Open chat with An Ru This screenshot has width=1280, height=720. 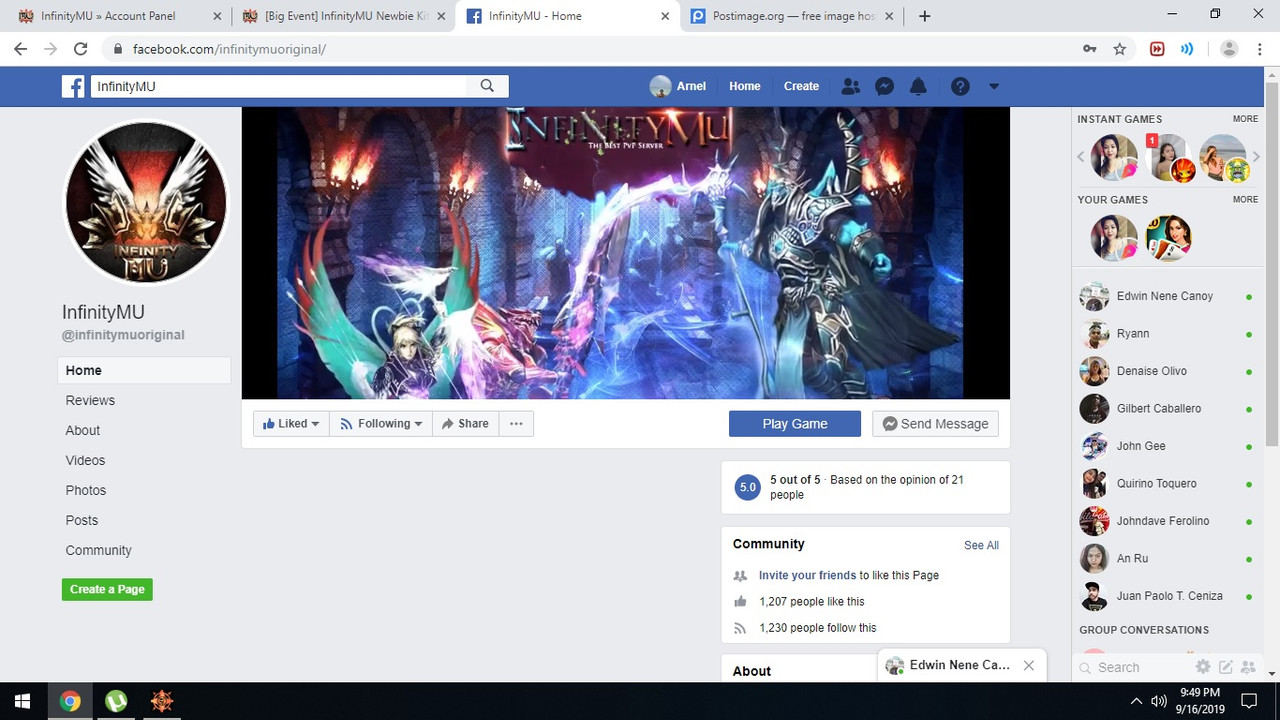click(1167, 559)
